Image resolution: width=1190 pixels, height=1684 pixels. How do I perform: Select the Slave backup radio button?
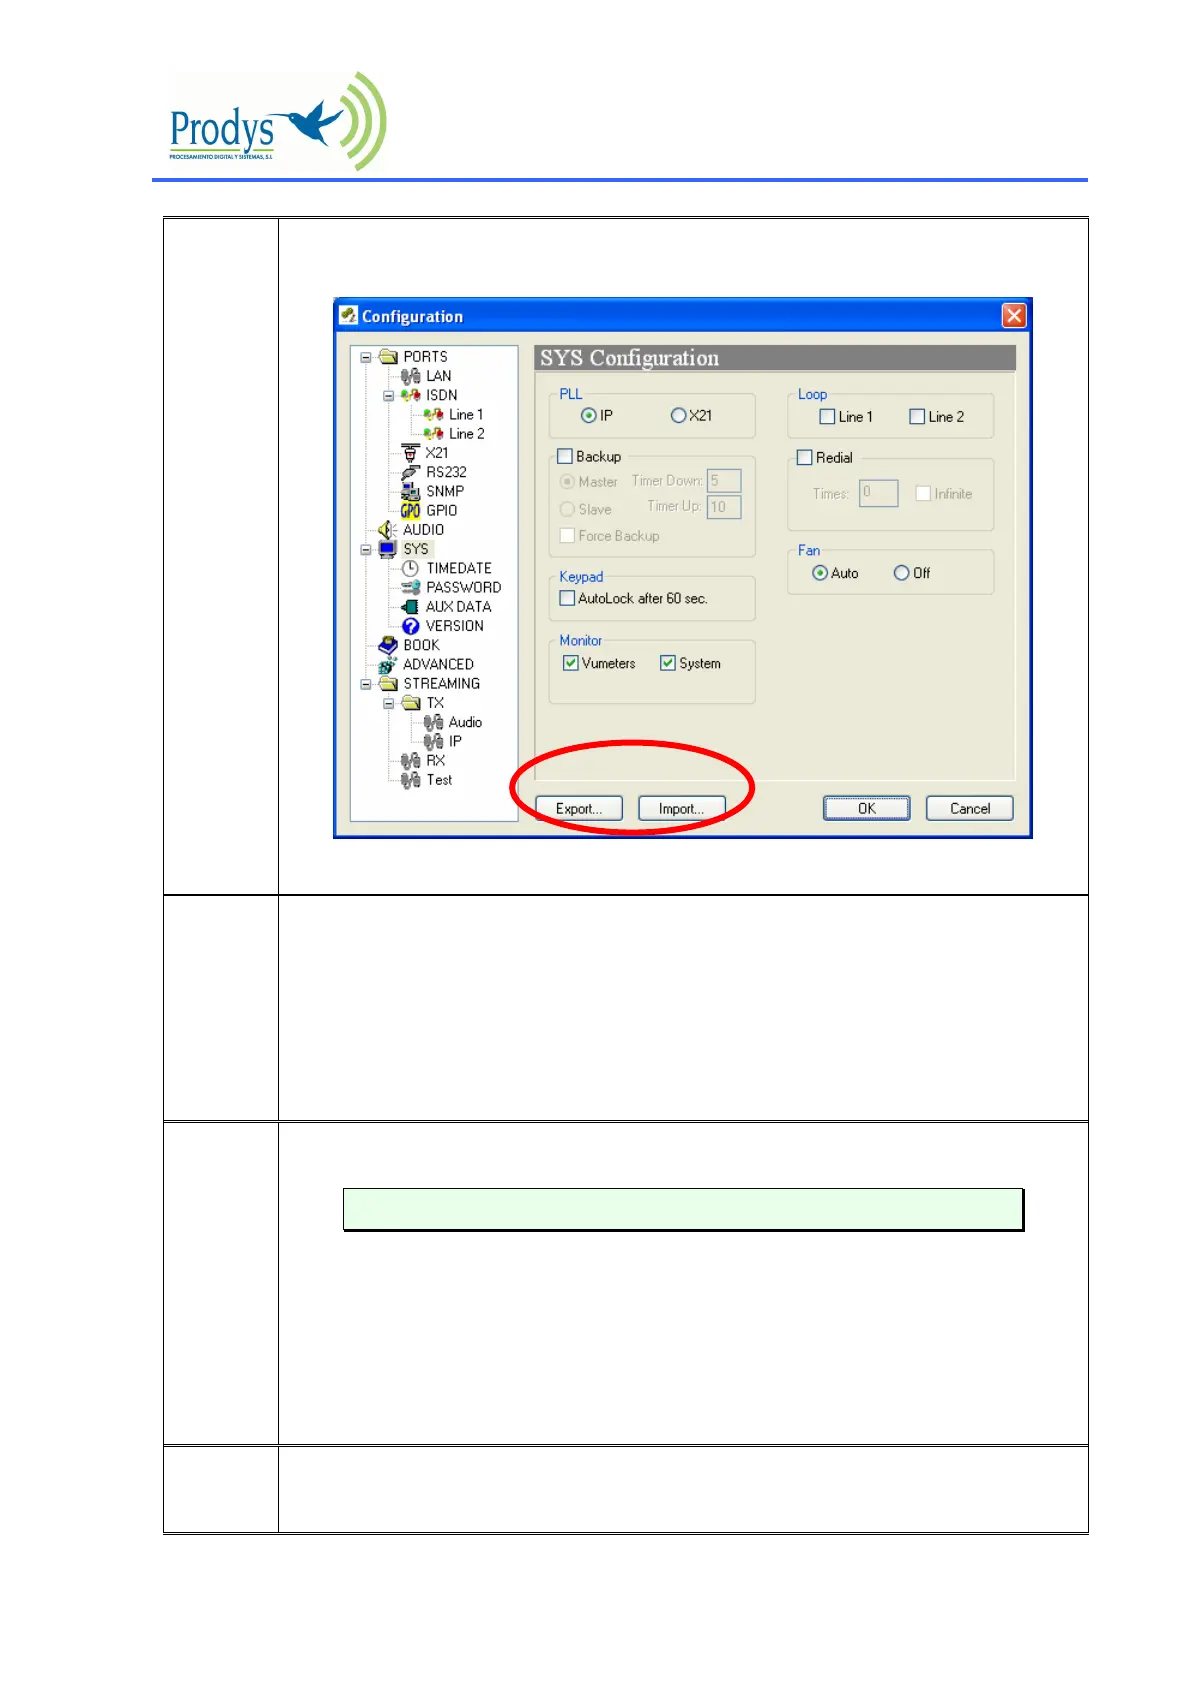567,509
